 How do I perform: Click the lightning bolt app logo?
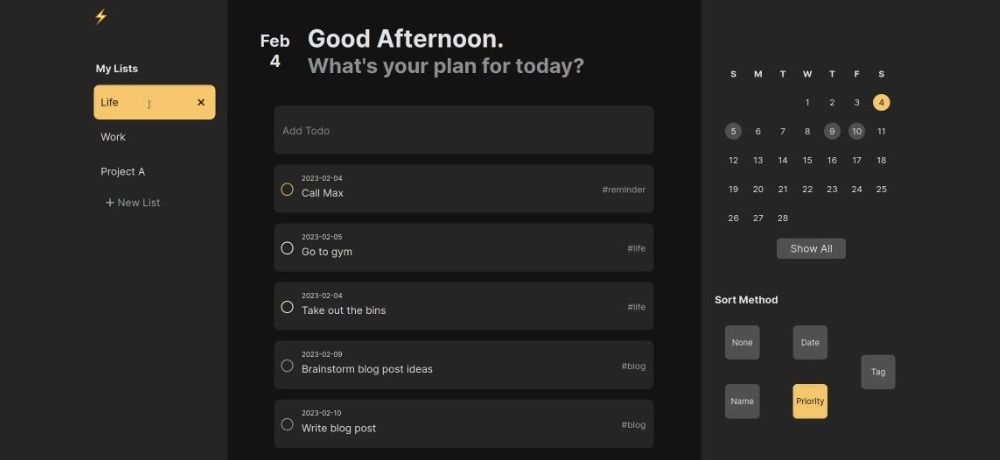[x=100, y=16]
